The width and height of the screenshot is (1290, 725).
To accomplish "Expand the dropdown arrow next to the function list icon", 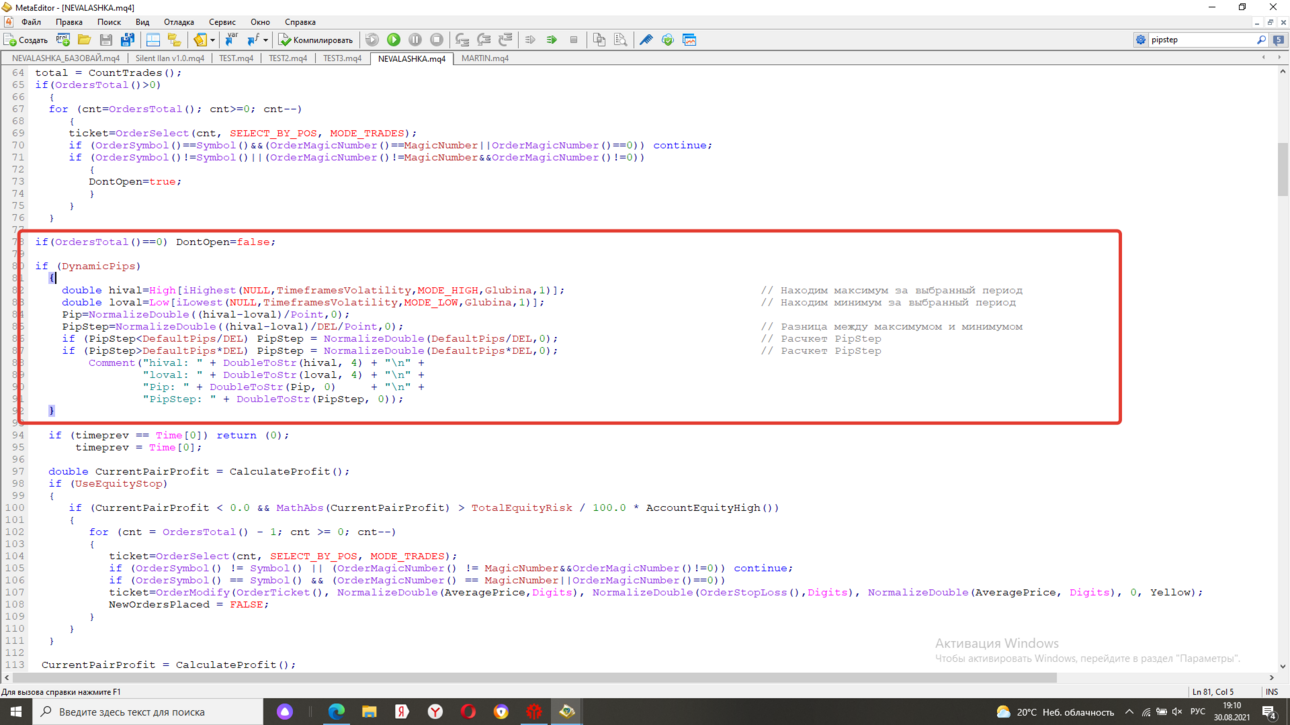I will click(x=265, y=40).
